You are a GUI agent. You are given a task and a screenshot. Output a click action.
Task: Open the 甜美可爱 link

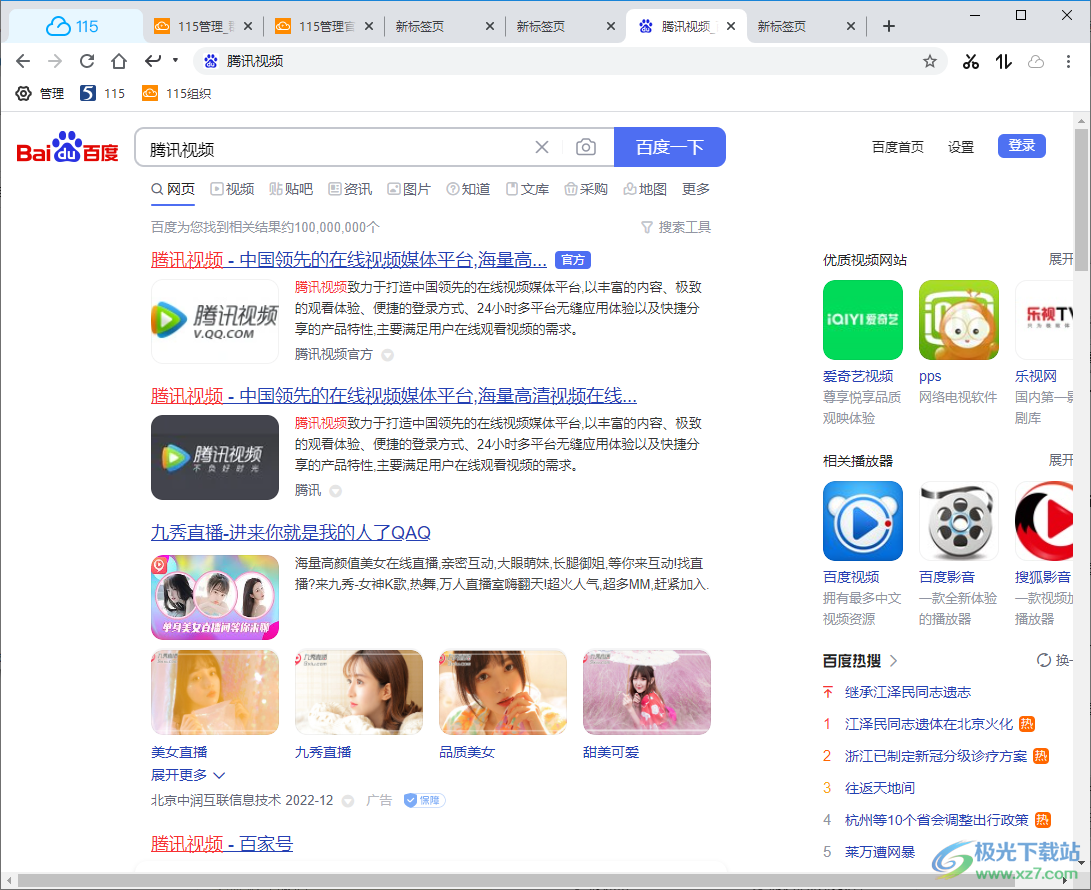point(611,752)
